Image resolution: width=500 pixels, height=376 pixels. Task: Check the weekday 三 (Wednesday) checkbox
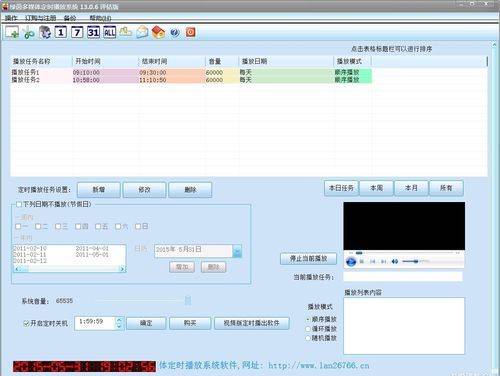pos(58,227)
